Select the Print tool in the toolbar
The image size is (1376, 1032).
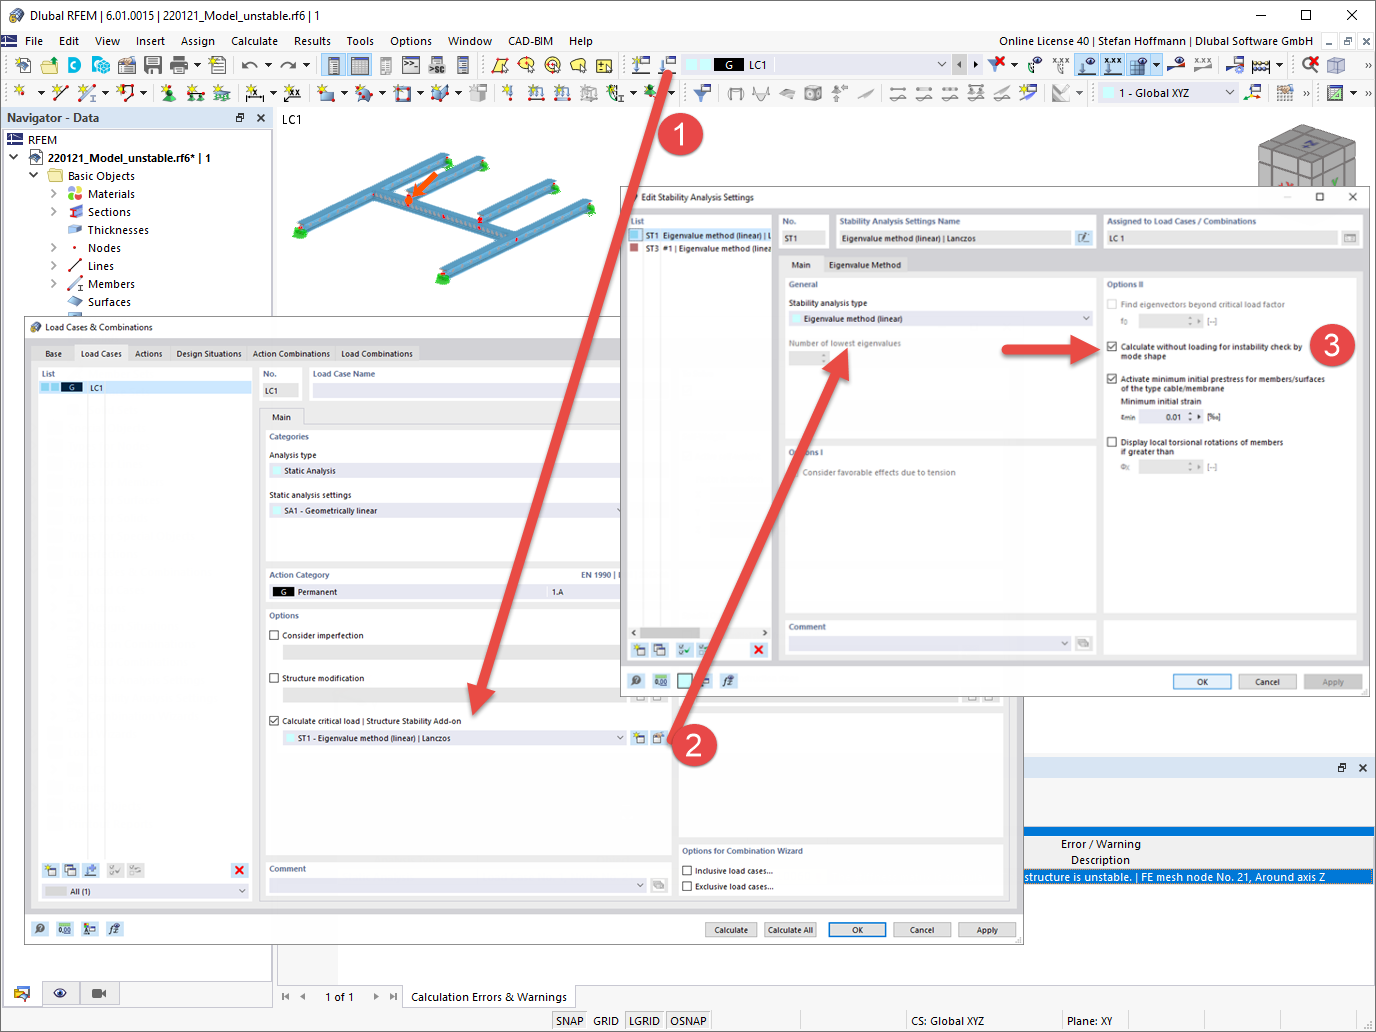[x=181, y=64]
